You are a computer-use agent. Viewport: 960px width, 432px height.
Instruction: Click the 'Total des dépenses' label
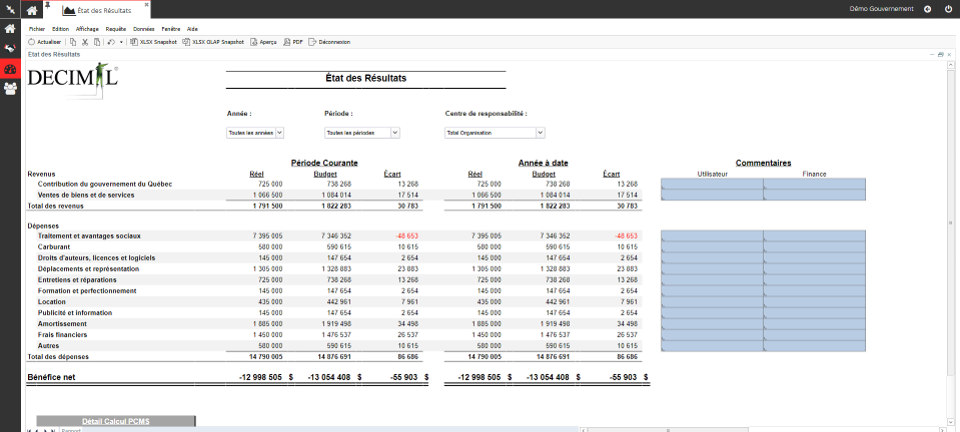(x=58, y=357)
